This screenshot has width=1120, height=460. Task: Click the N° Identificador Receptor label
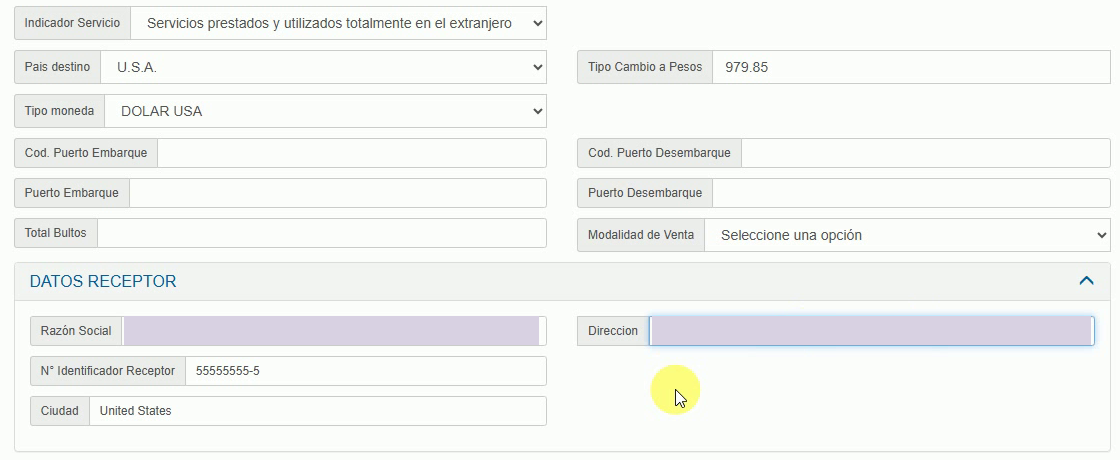click(108, 371)
